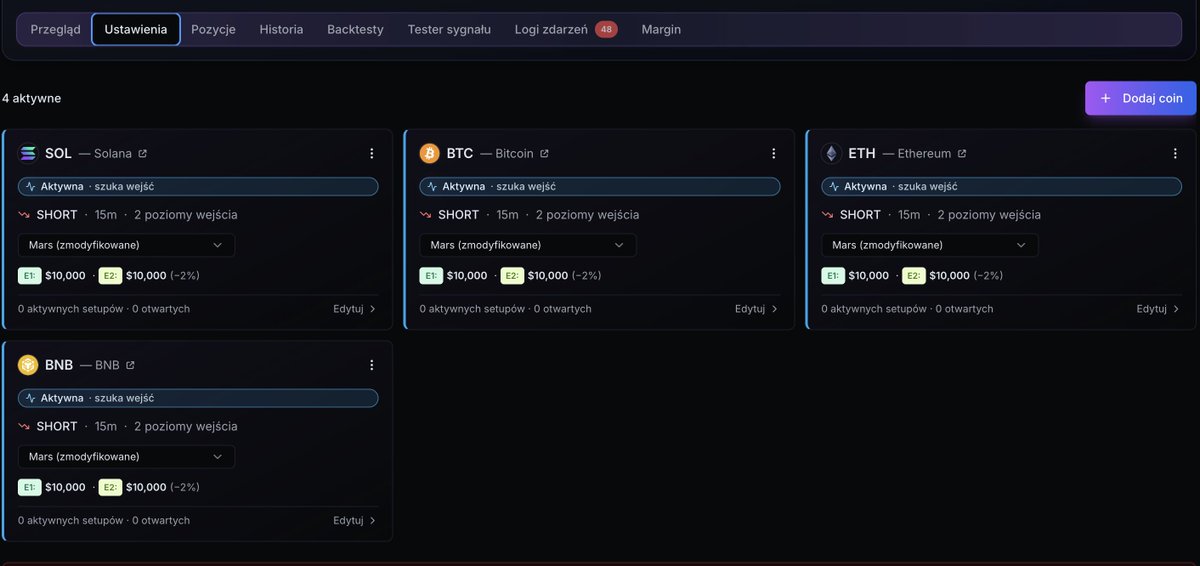Click '2 poziomy wejścia' on ETH card

[989, 215]
